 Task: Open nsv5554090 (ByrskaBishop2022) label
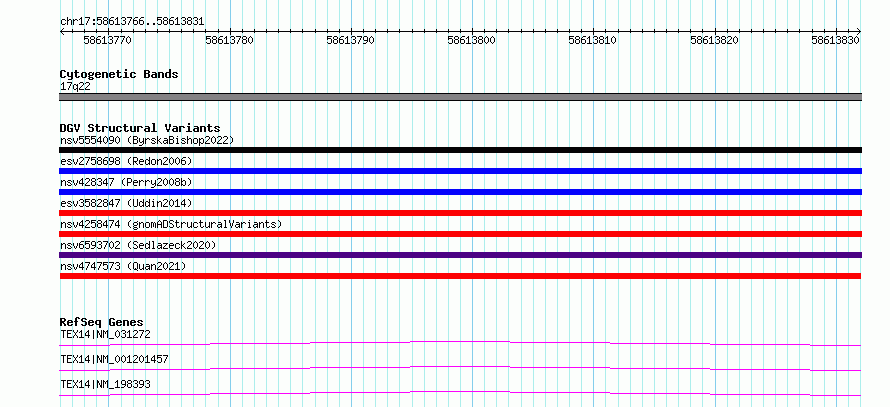click(x=147, y=140)
